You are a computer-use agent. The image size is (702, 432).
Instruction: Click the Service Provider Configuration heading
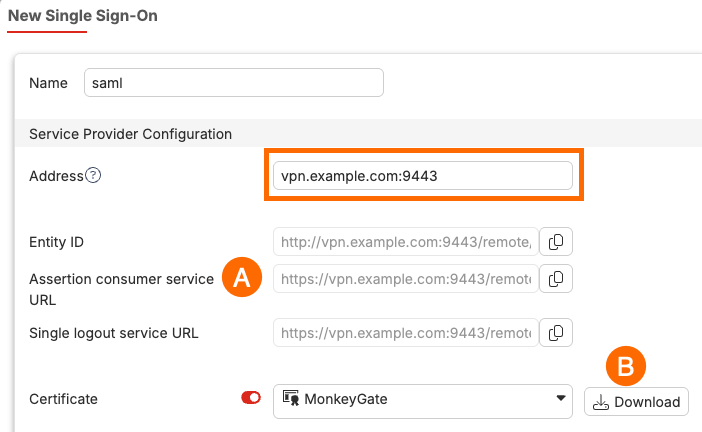[130, 134]
